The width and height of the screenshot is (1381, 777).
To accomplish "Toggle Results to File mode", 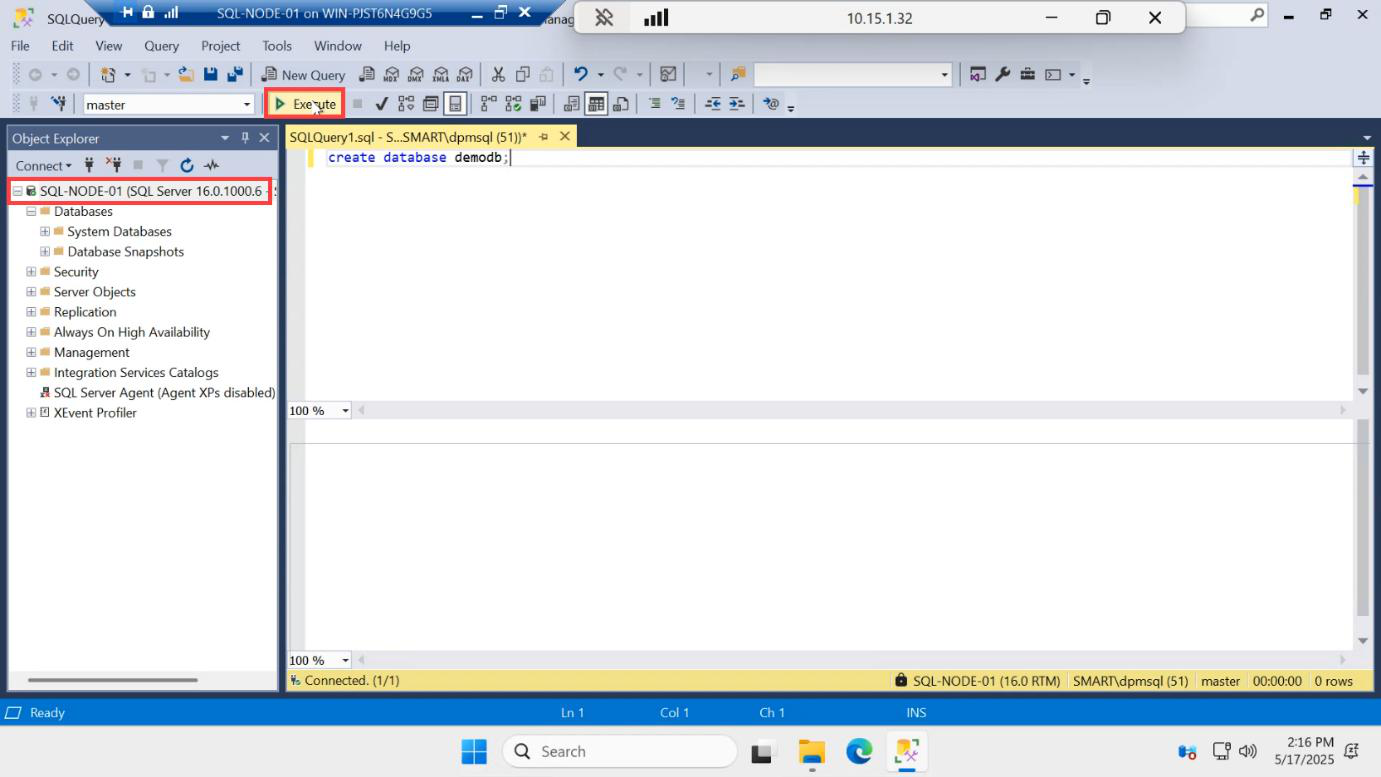I will point(621,104).
